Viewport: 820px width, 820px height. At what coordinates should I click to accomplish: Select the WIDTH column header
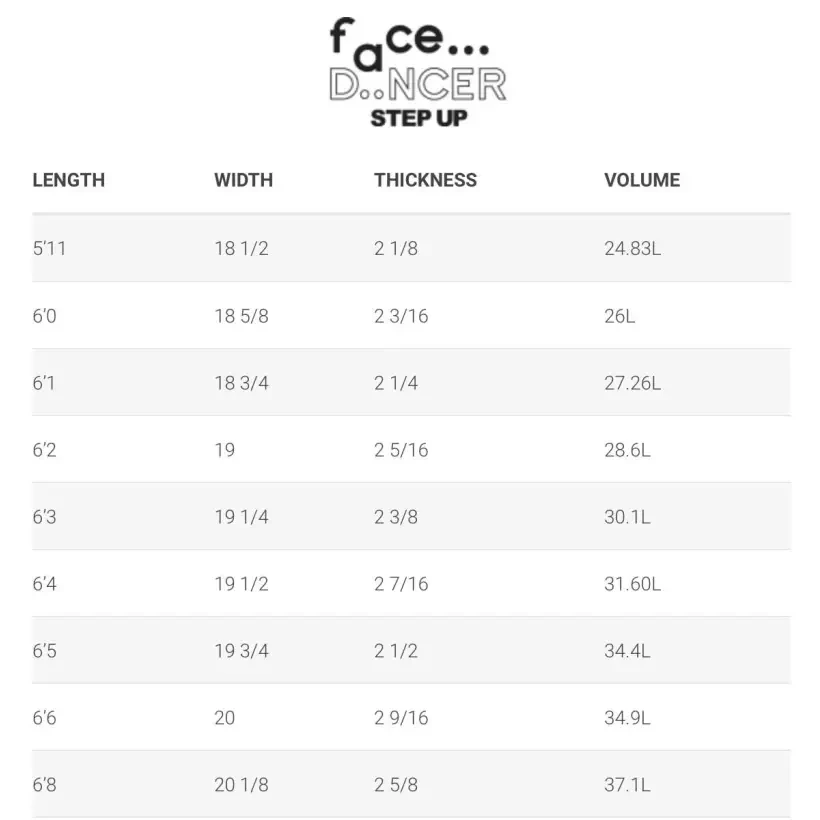[243, 180]
